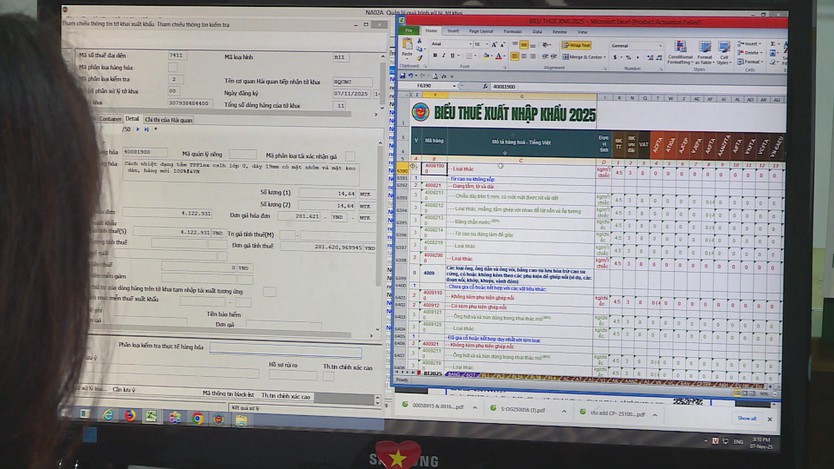The width and height of the screenshot is (834, 469).
Task: Click the Fill Color bucket swatch
Action: (x=486, y=56)
